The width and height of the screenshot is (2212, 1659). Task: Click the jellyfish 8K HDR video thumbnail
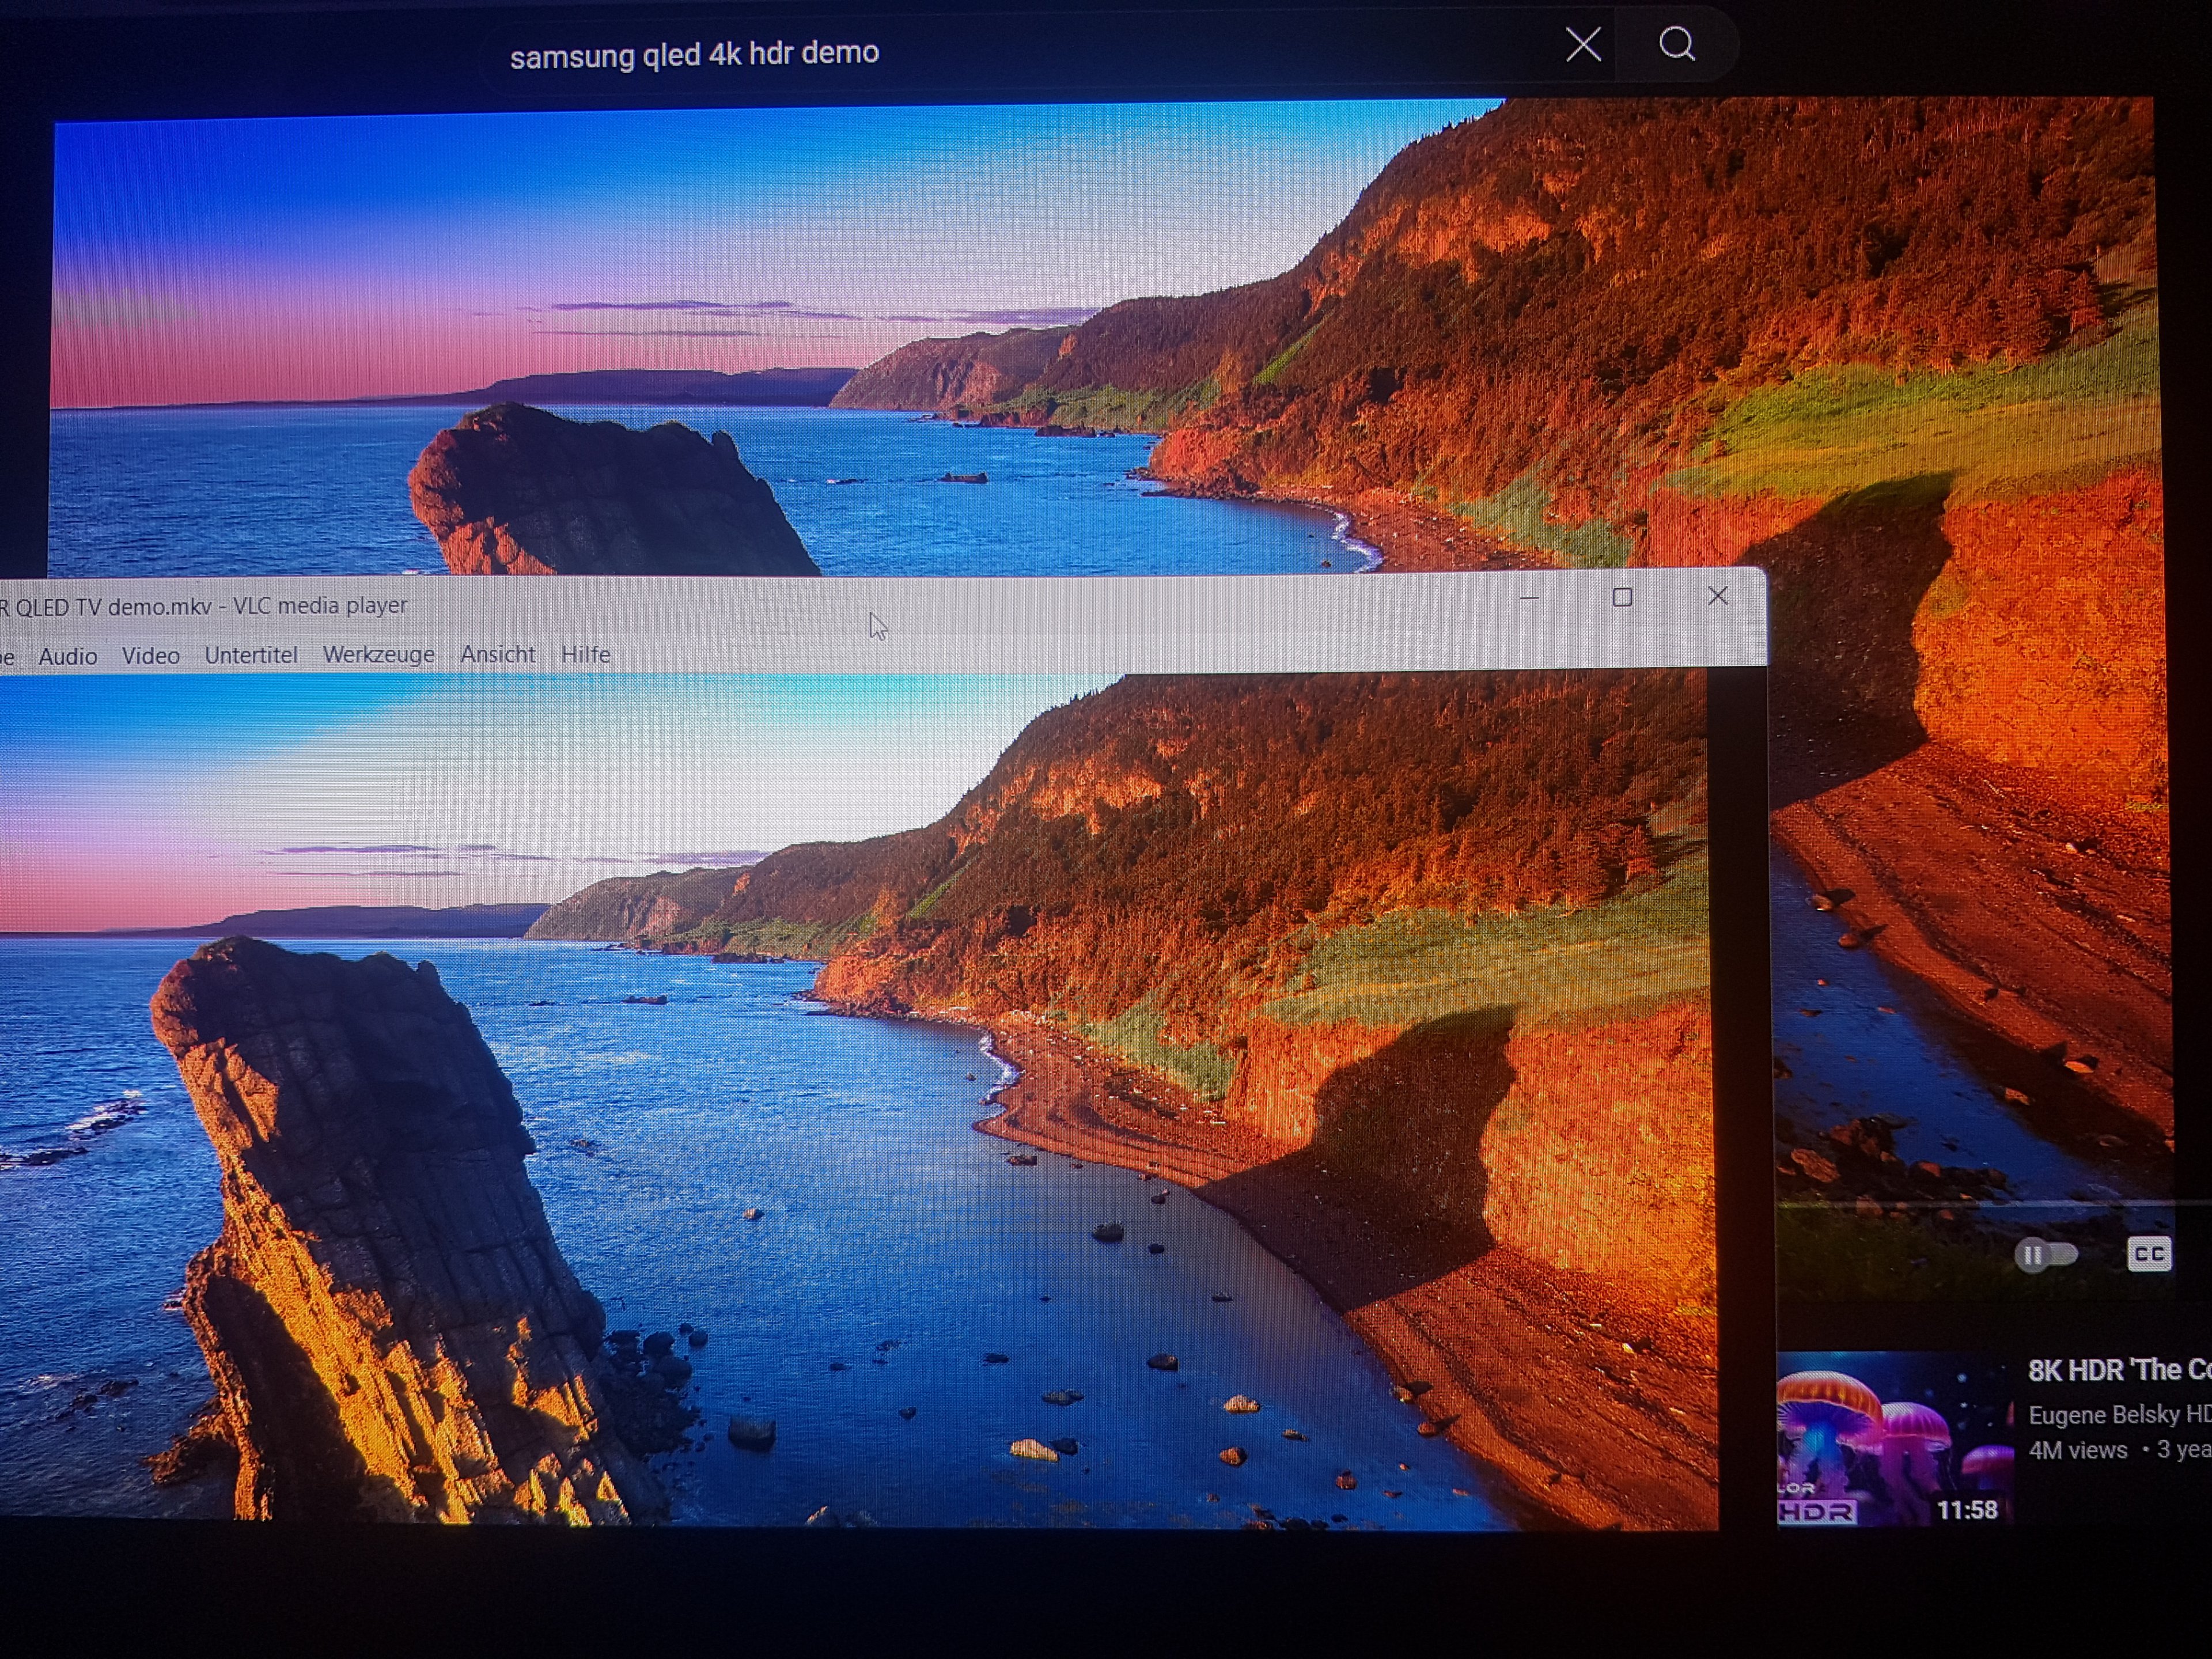[x=1893, y=1440]
